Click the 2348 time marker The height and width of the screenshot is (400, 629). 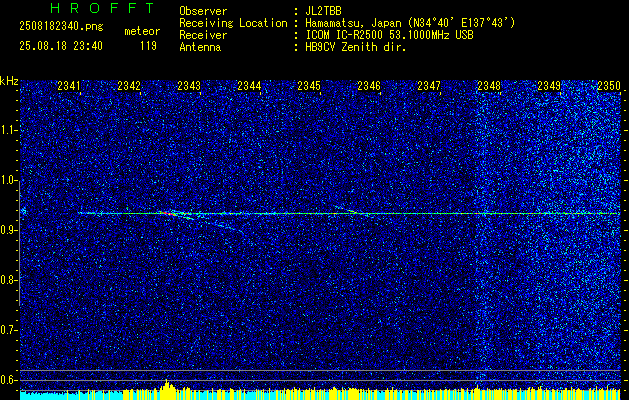click(489, 85)
